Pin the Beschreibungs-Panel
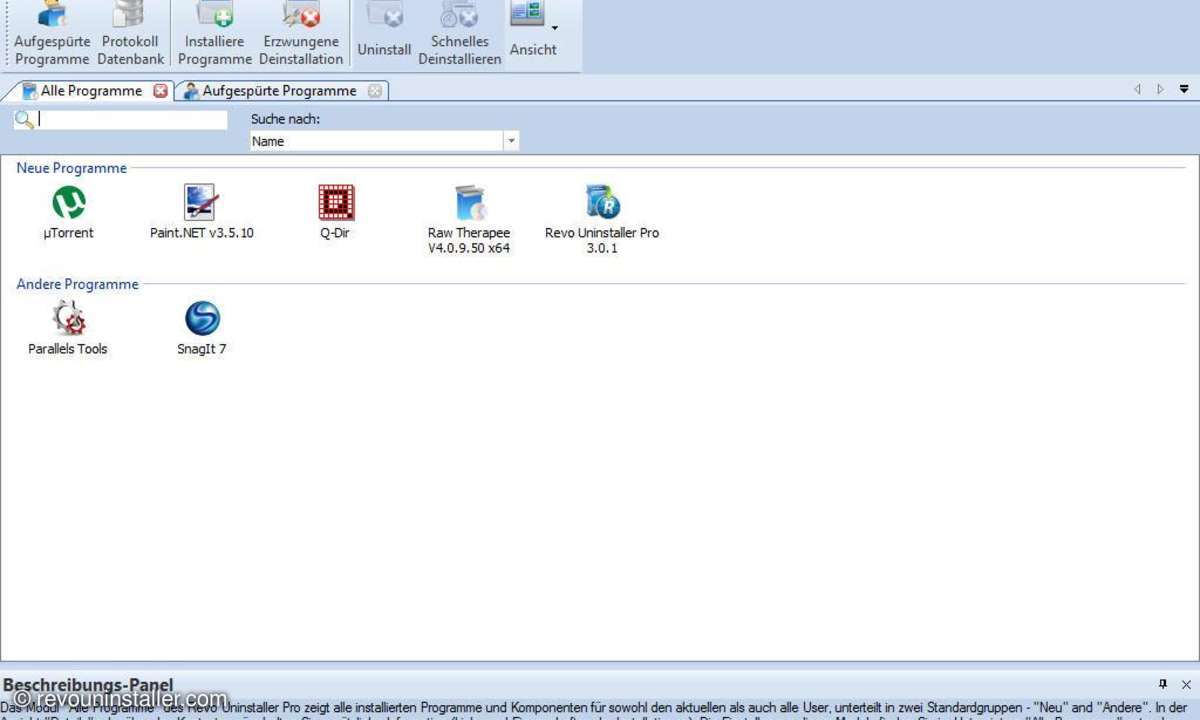Screen dimensions: 1200x720 click(1163, 684)
